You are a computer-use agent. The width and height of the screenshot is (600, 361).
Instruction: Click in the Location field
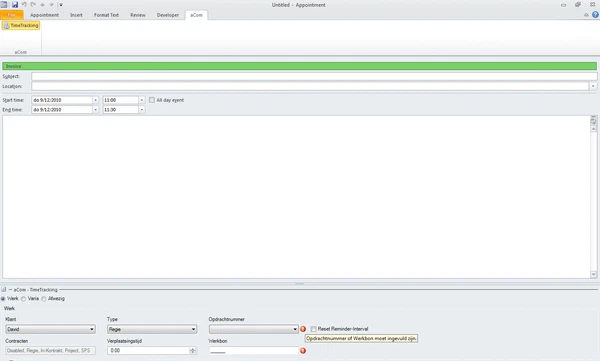[x=310, y=86]
